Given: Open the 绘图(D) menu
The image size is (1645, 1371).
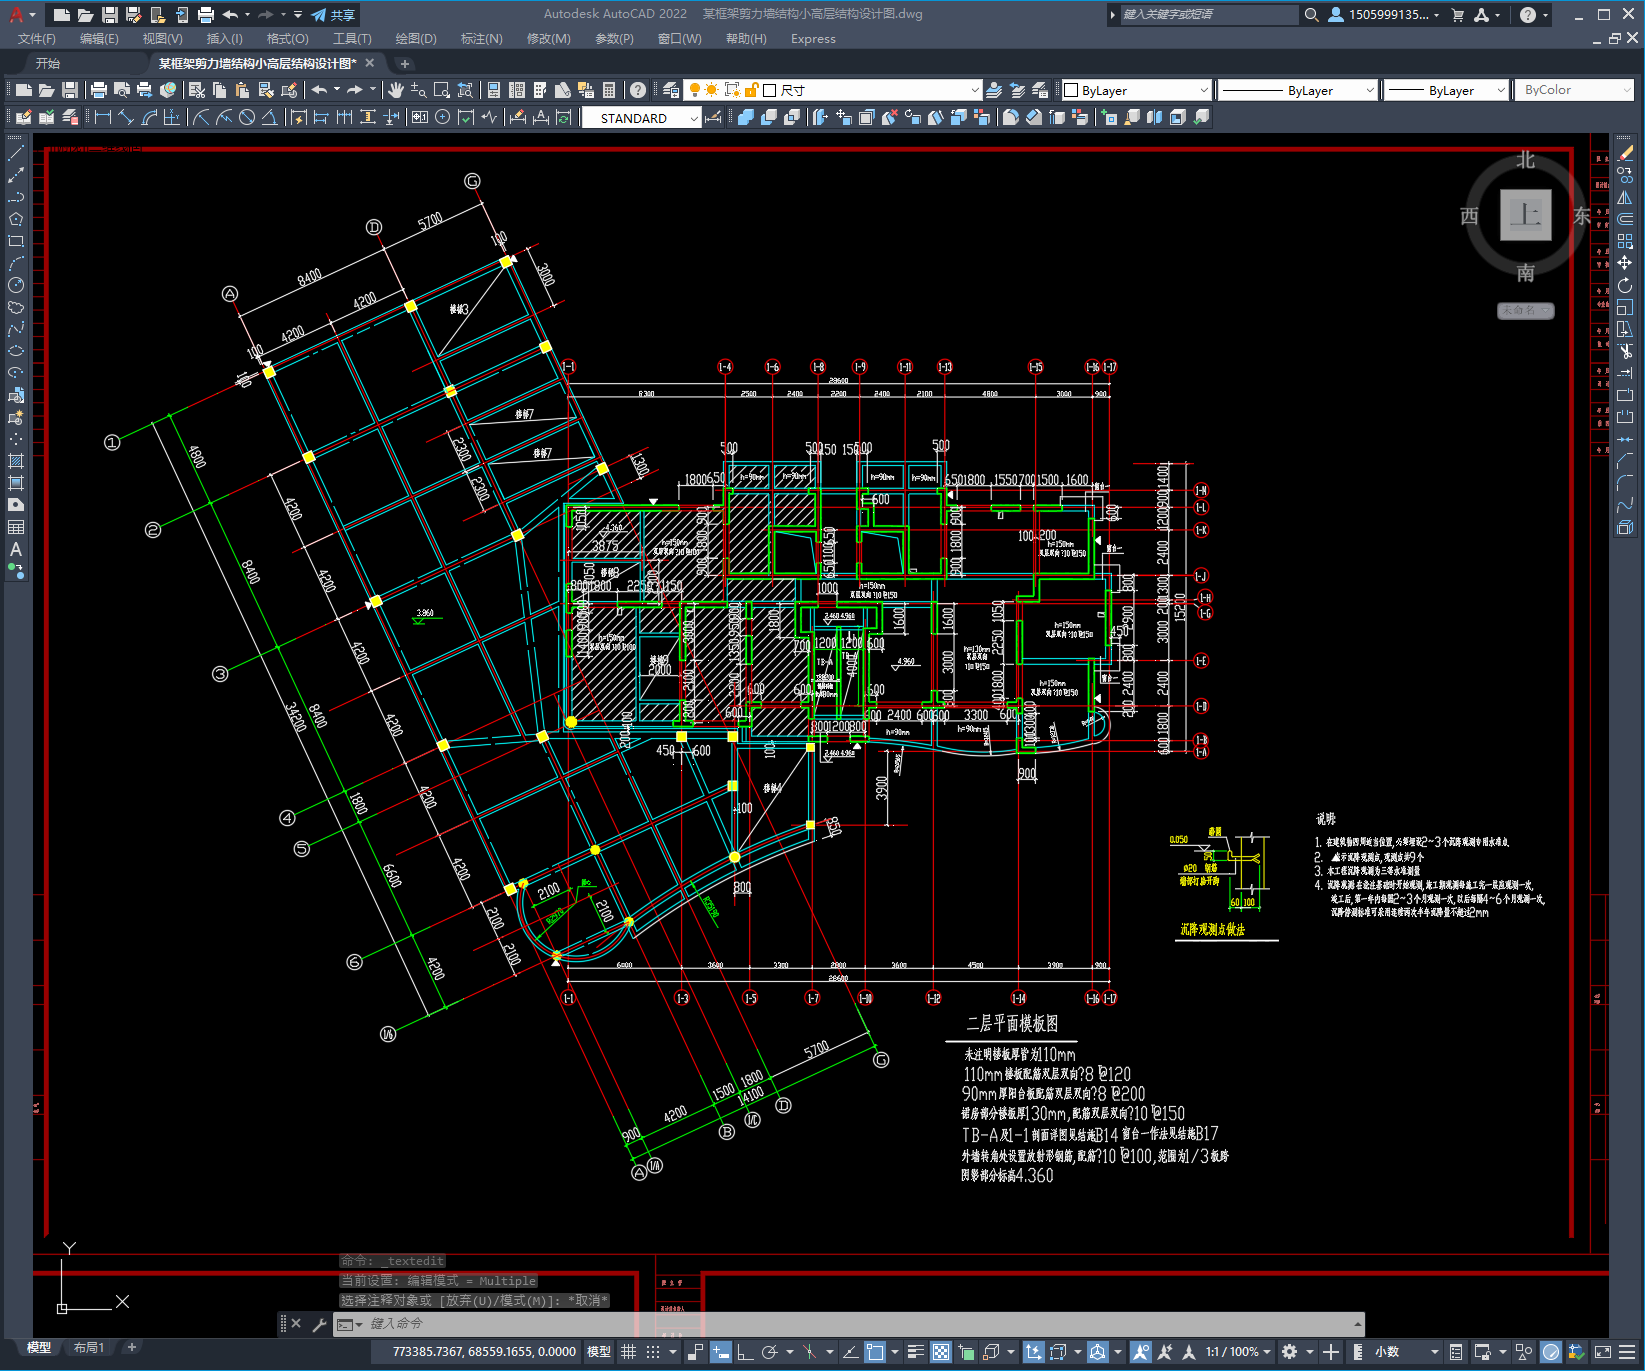Looking at the screenshot, I should [416, 39].
